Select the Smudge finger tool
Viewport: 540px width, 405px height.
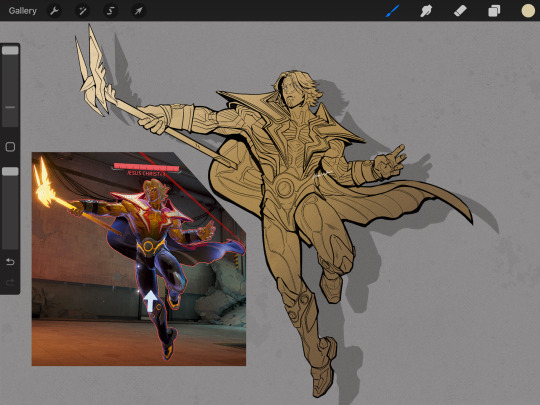[426, 11]
